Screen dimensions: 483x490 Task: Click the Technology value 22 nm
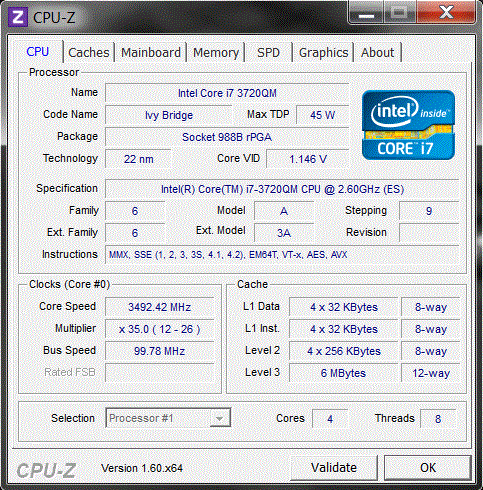138,159
